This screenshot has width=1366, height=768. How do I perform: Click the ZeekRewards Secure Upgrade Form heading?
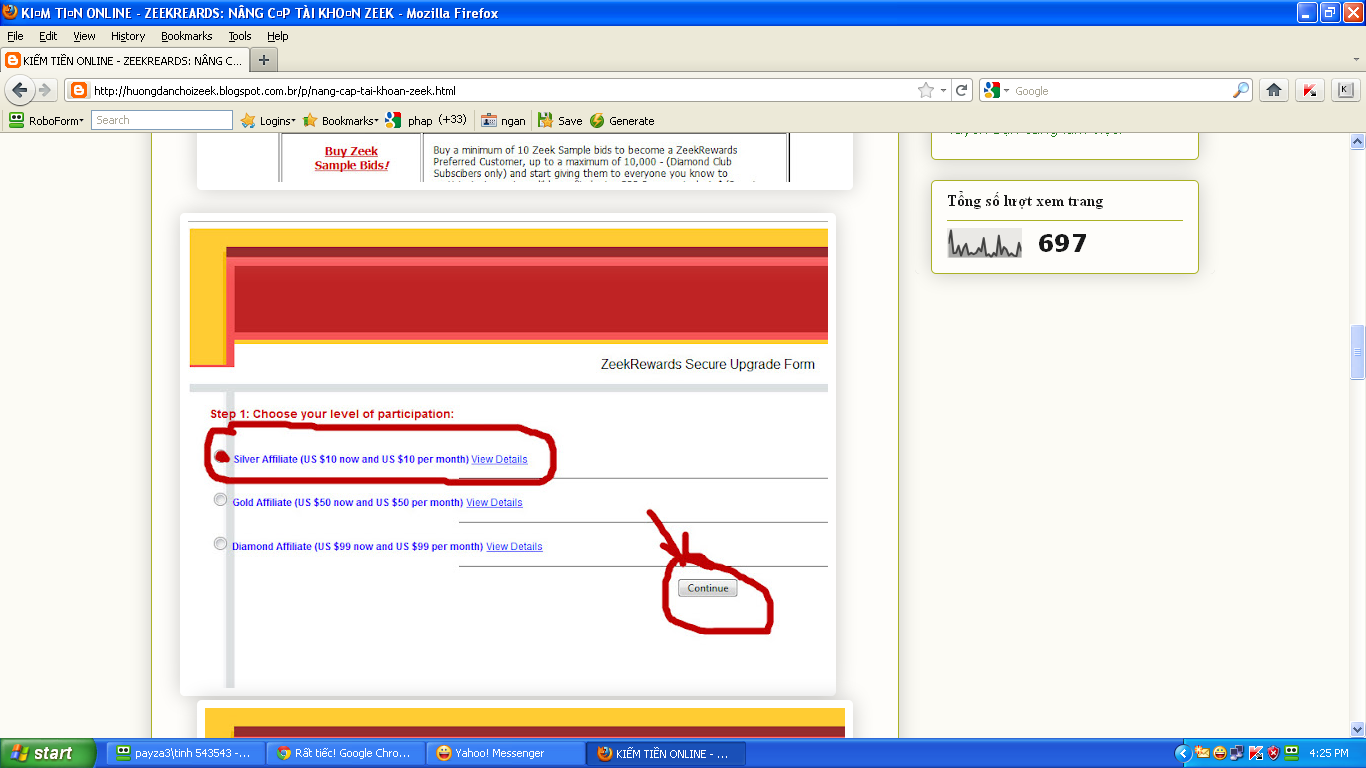click(x=708, y=364)
